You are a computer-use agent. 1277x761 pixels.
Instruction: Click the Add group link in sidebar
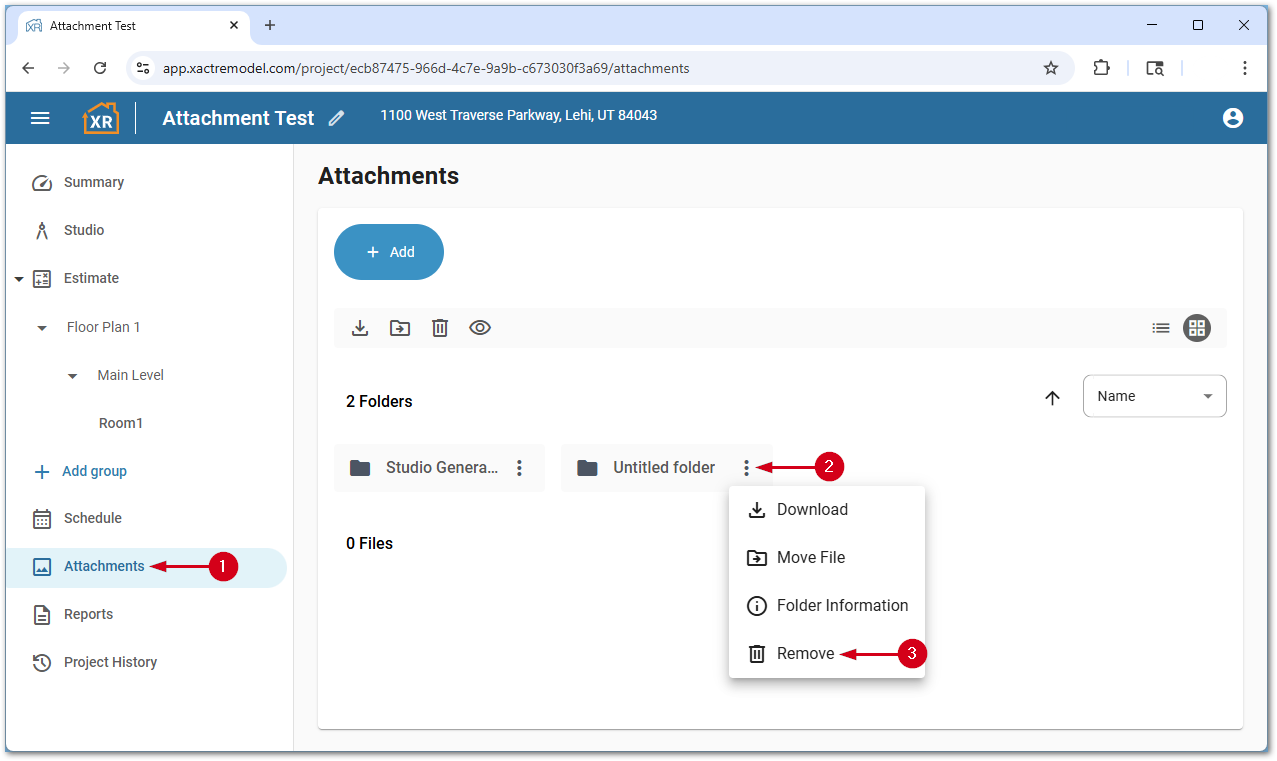point(94,471)
